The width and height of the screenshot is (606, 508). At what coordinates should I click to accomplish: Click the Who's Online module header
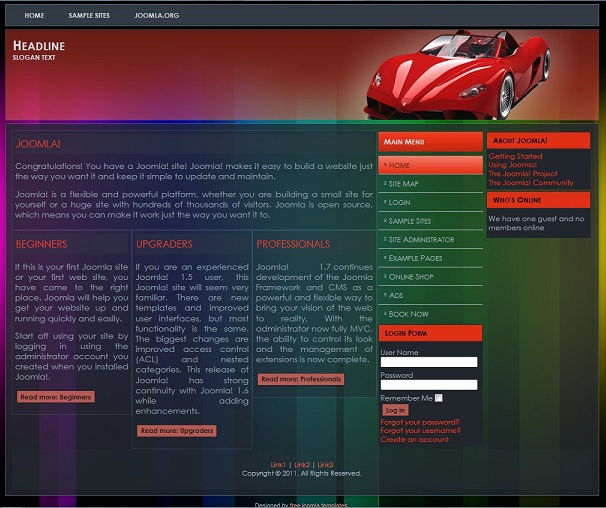point(538,200)
